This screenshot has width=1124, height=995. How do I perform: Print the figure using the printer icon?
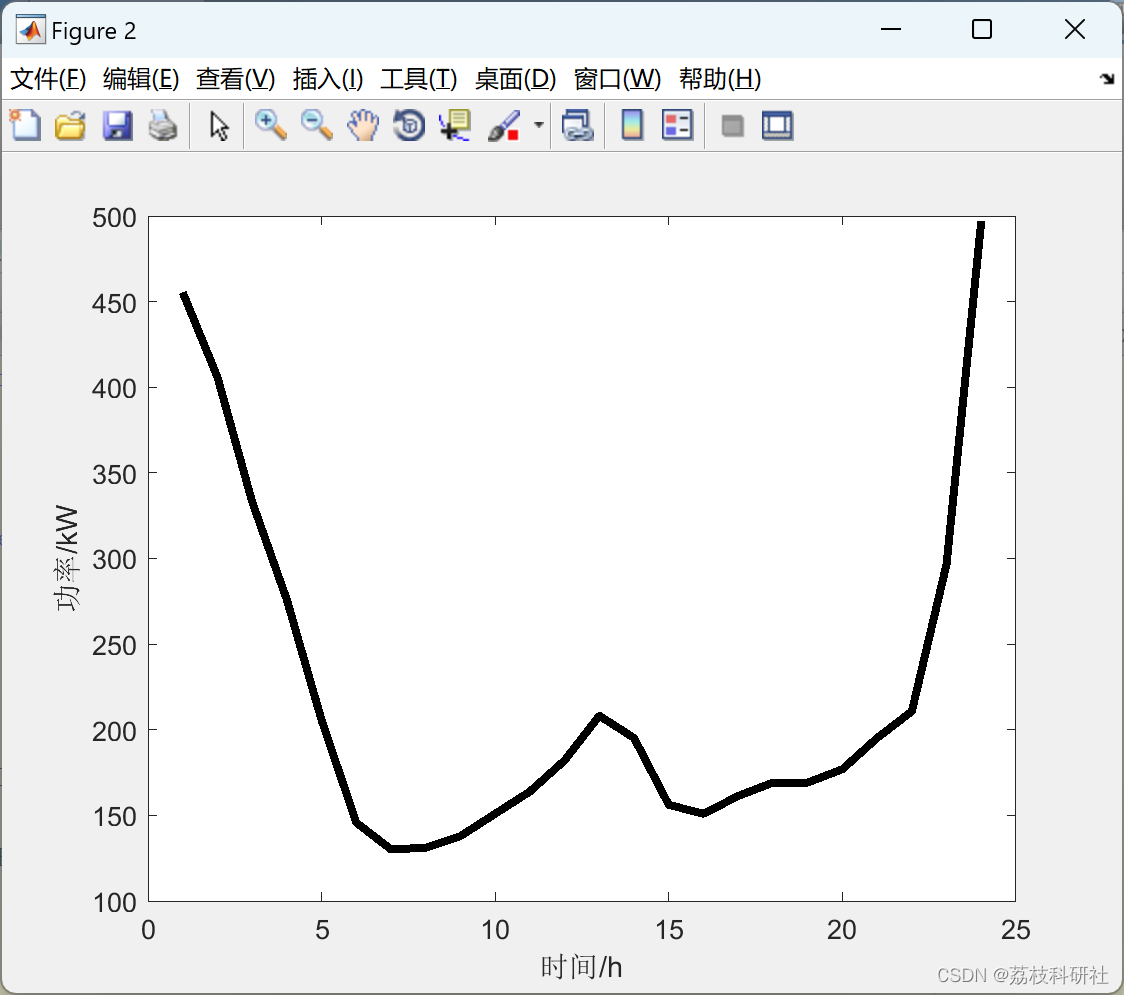click(x=163, y=125)
